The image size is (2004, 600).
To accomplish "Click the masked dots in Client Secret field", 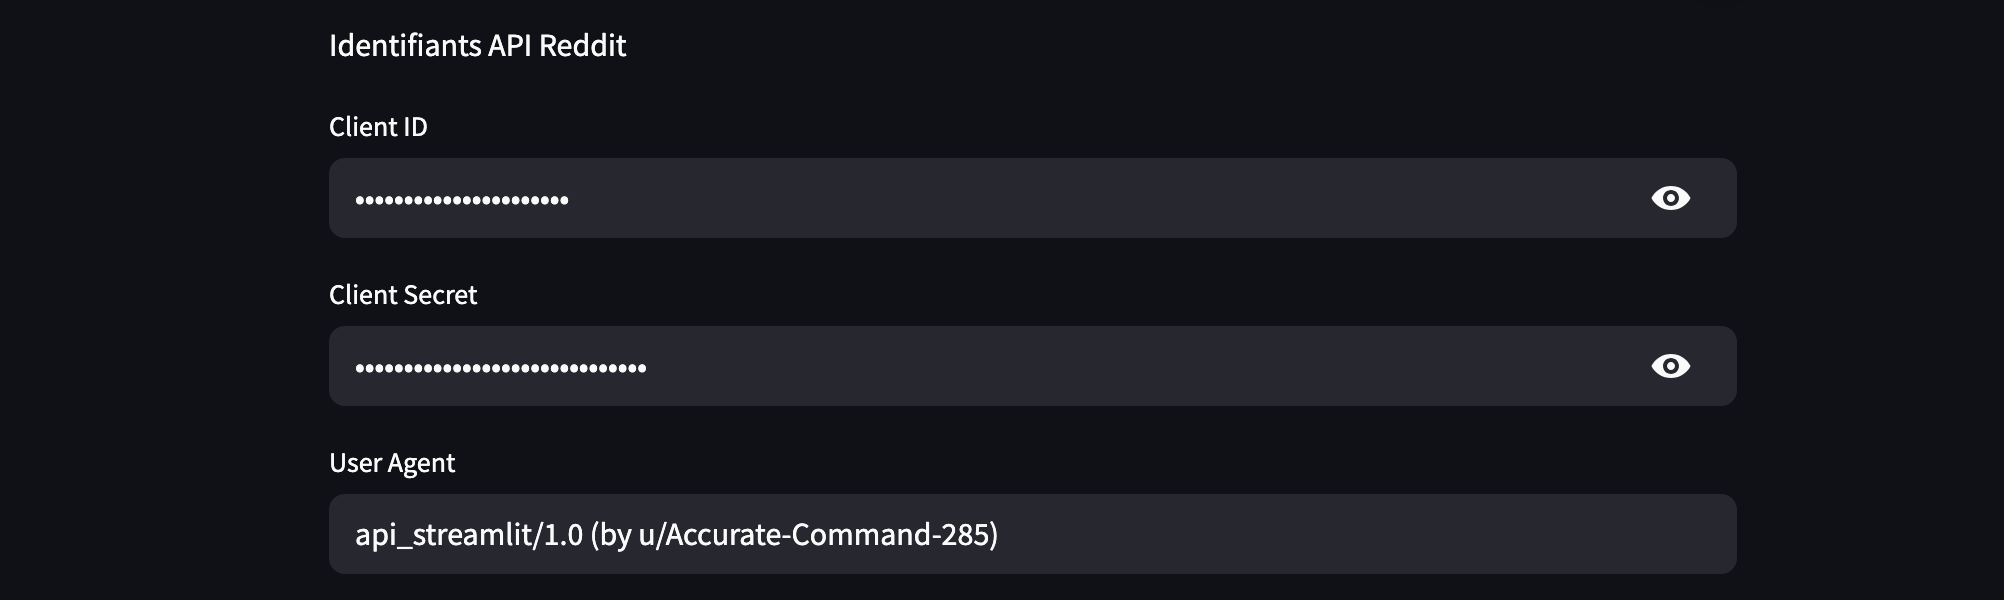I will [501, 368].
